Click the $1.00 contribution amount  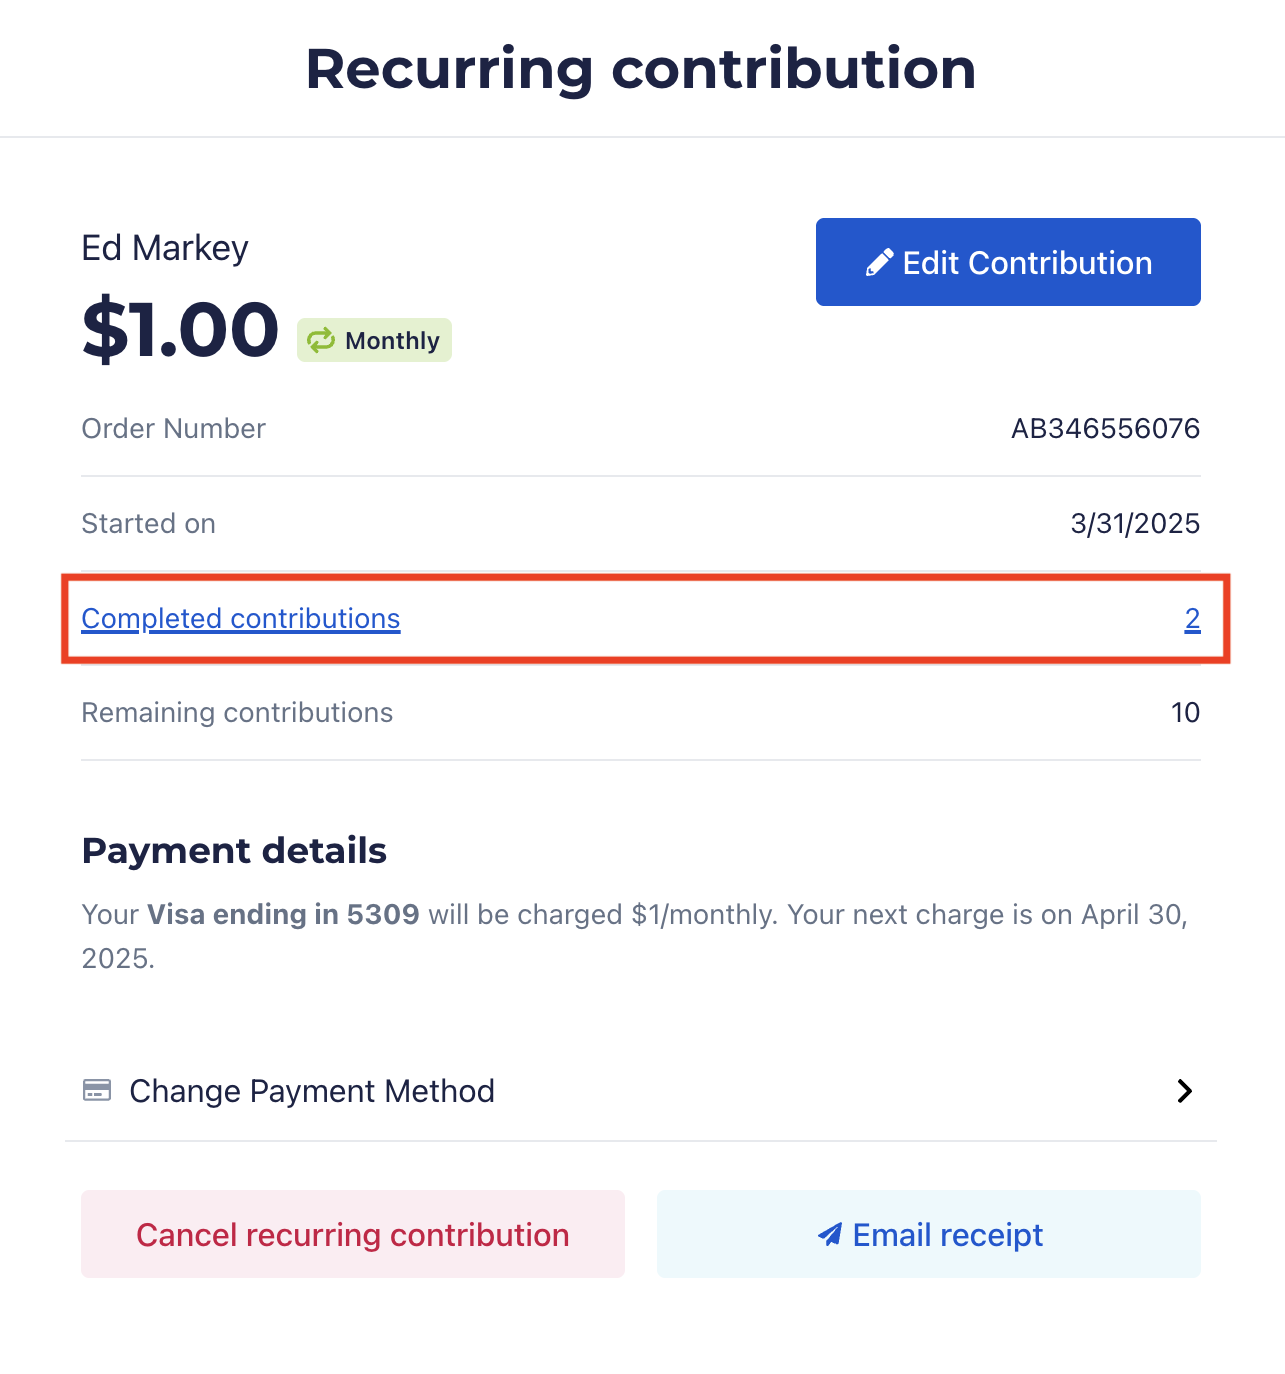(x=180, y=330)
